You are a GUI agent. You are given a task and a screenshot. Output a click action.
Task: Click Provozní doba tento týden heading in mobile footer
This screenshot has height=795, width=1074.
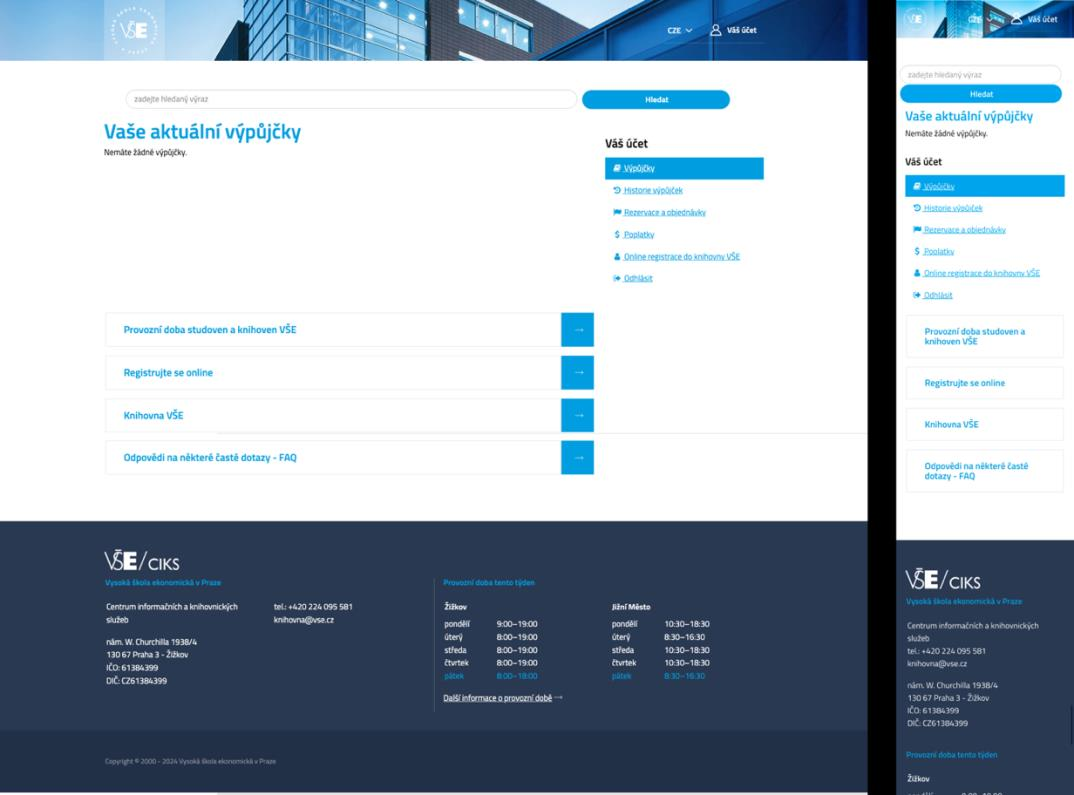coord(951,755)
